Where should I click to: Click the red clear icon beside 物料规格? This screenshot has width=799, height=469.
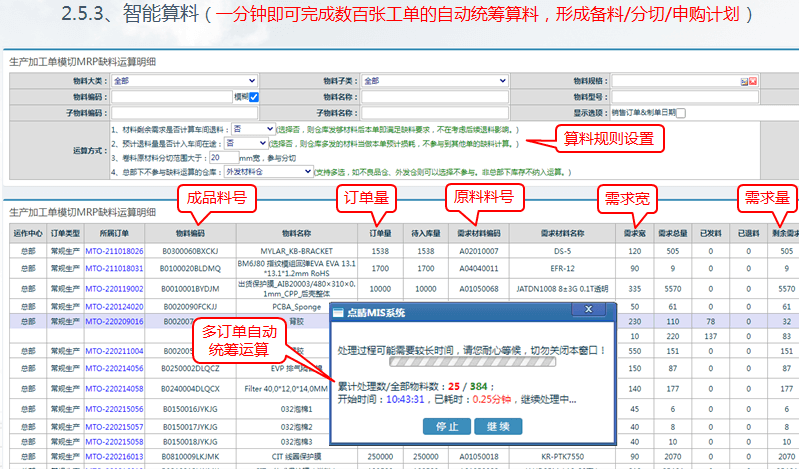[753, 82]
